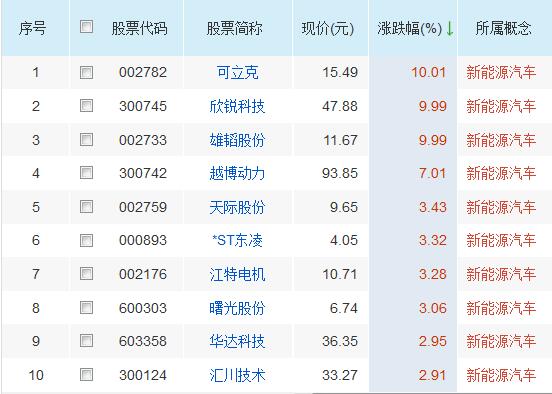Select stock code 000893
The image size is (552, 394).
click(143, 240)
